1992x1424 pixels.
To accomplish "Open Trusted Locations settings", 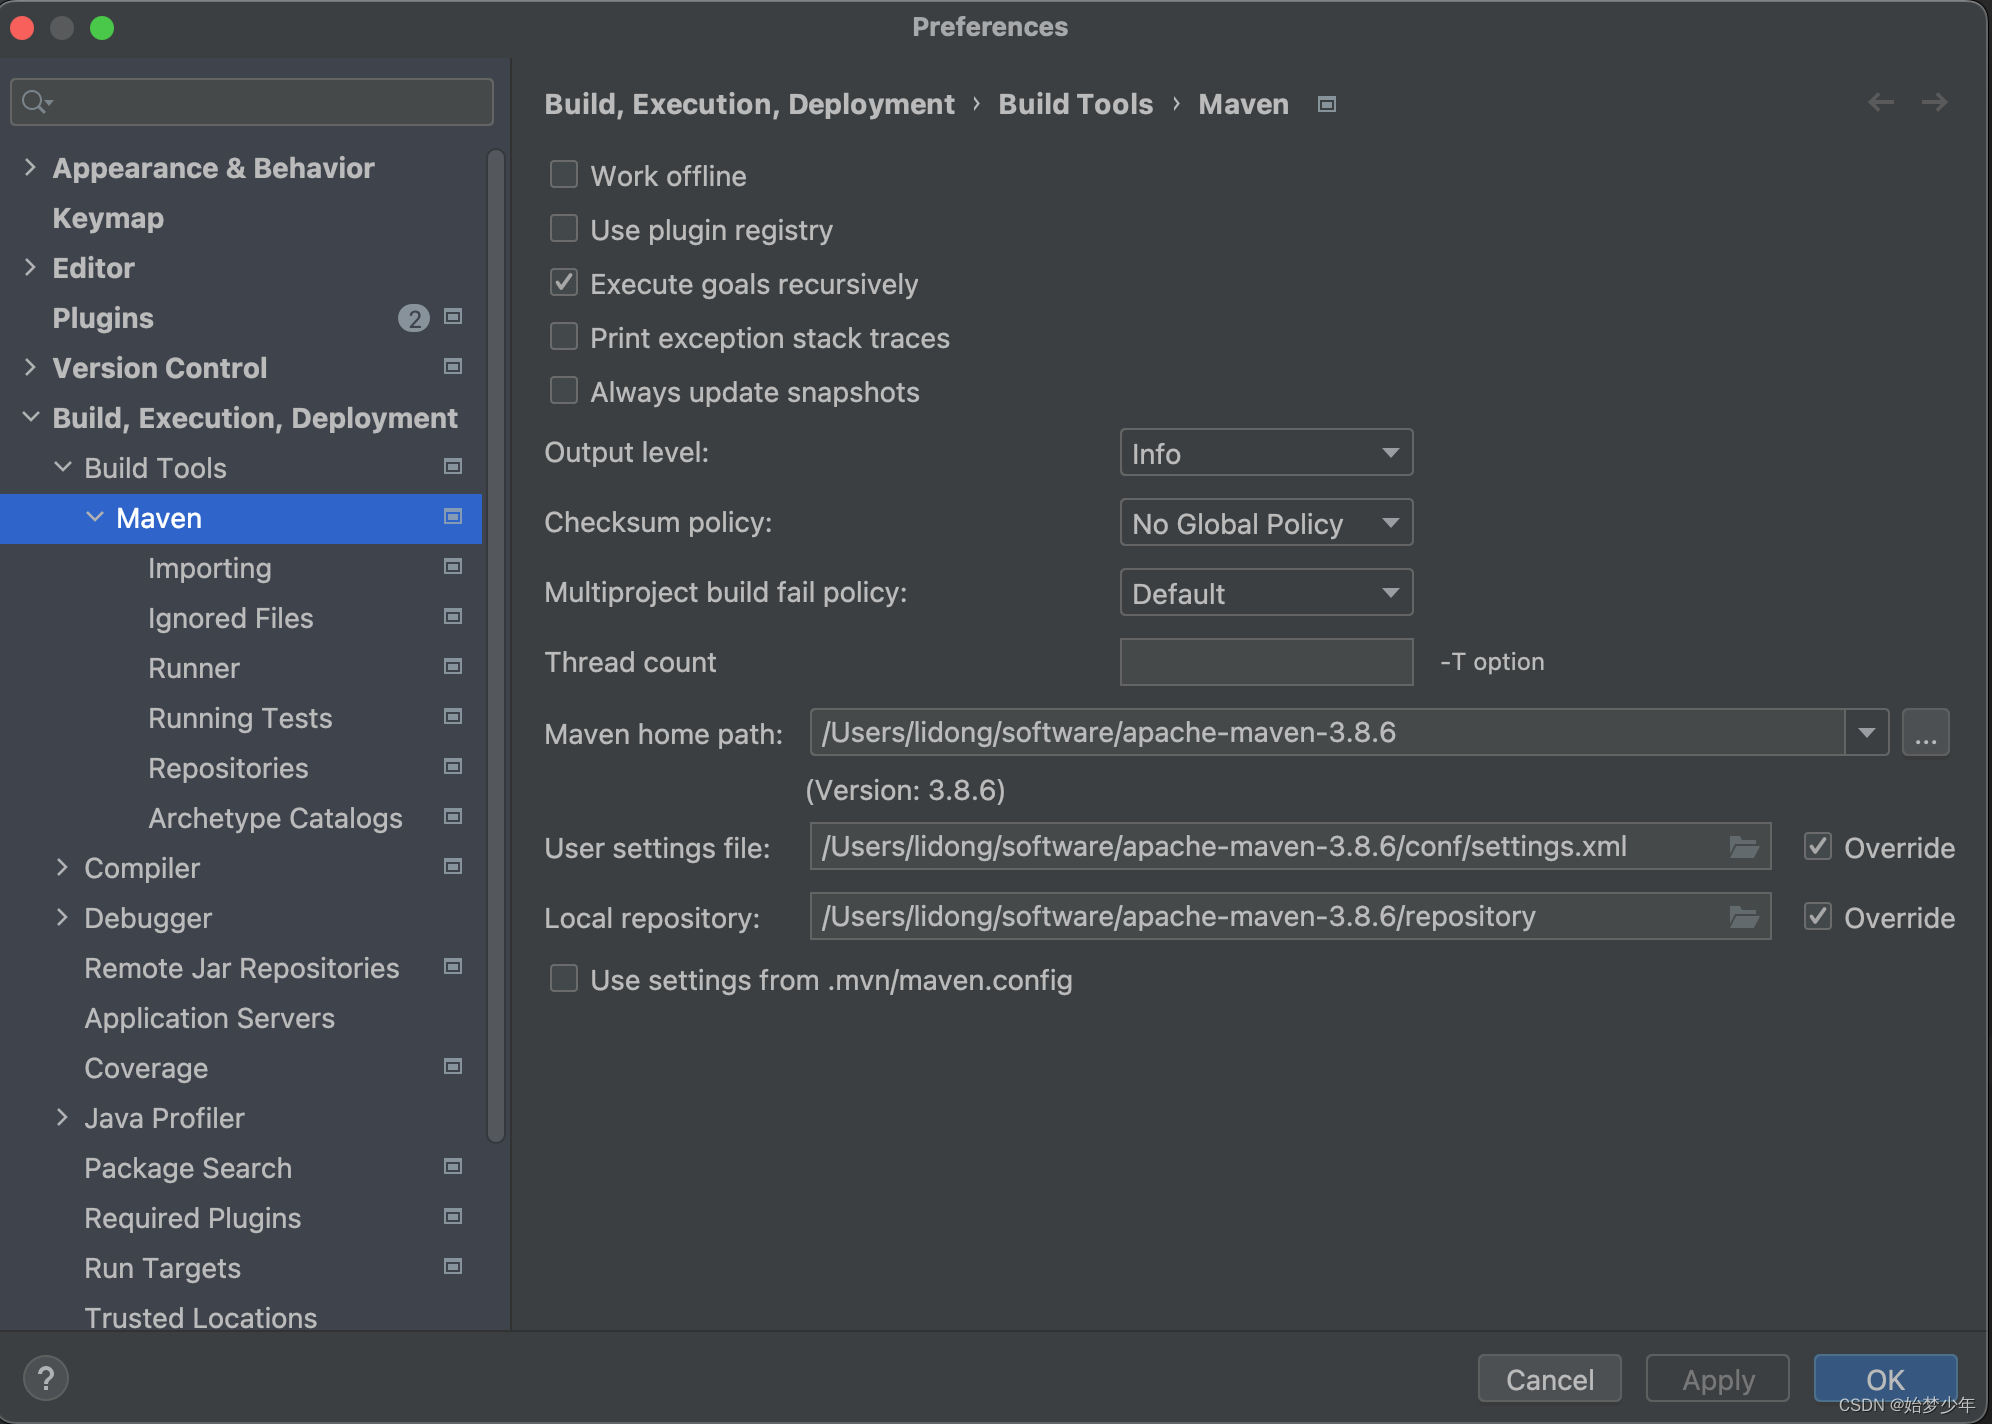I will coord(201,1317).
